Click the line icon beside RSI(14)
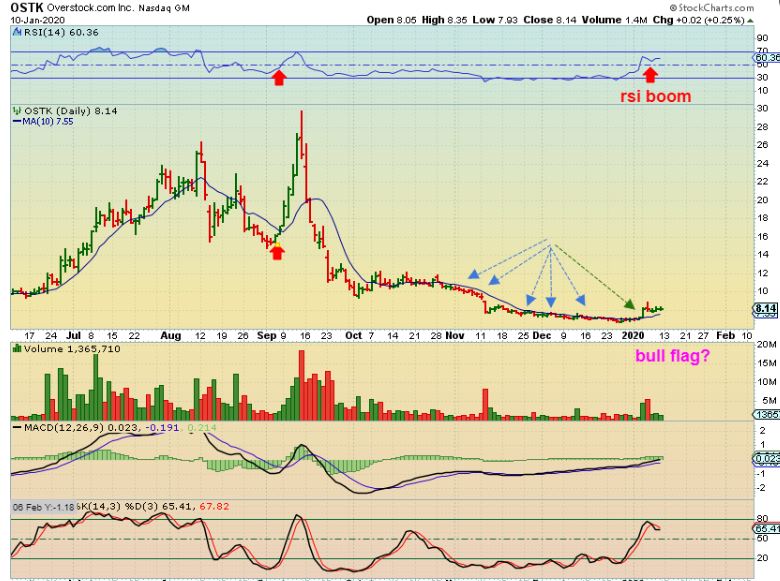780x581 pixels. pyautogui.click(x=17, y=32)
